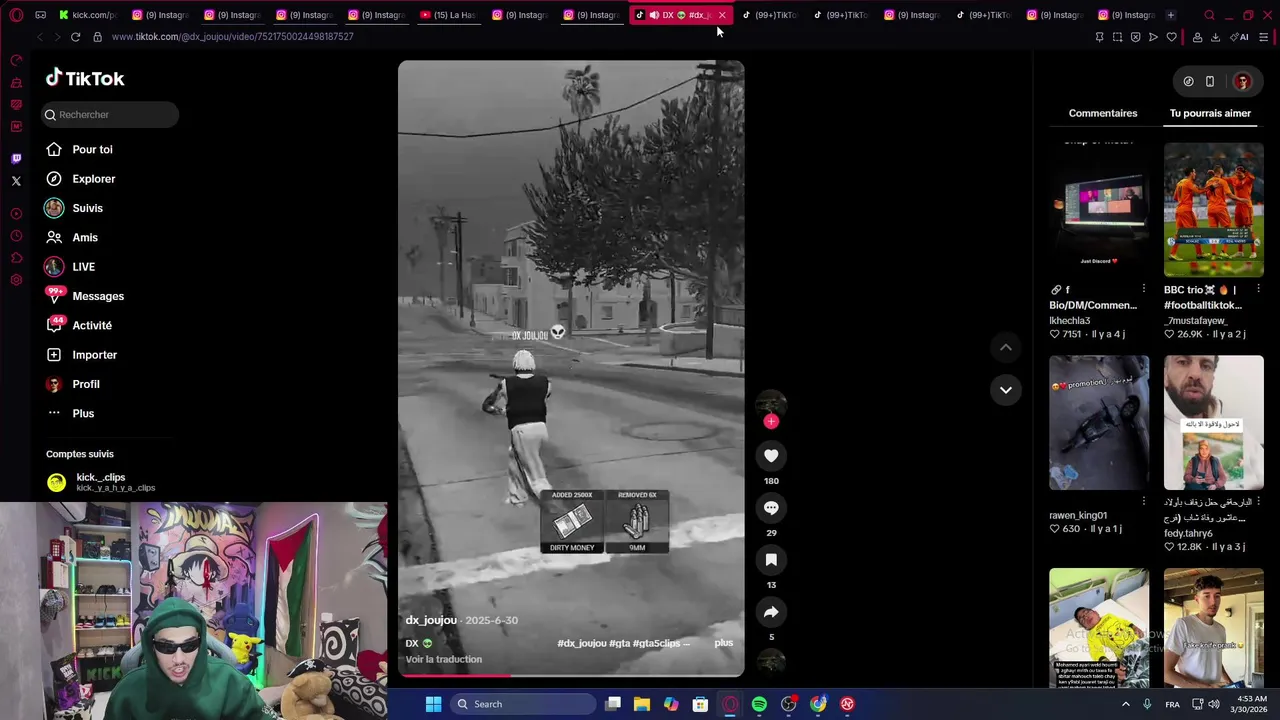This screenshot has width=1280, height=720.
Task: Click the TikTok logo
Action: point(85,78)
